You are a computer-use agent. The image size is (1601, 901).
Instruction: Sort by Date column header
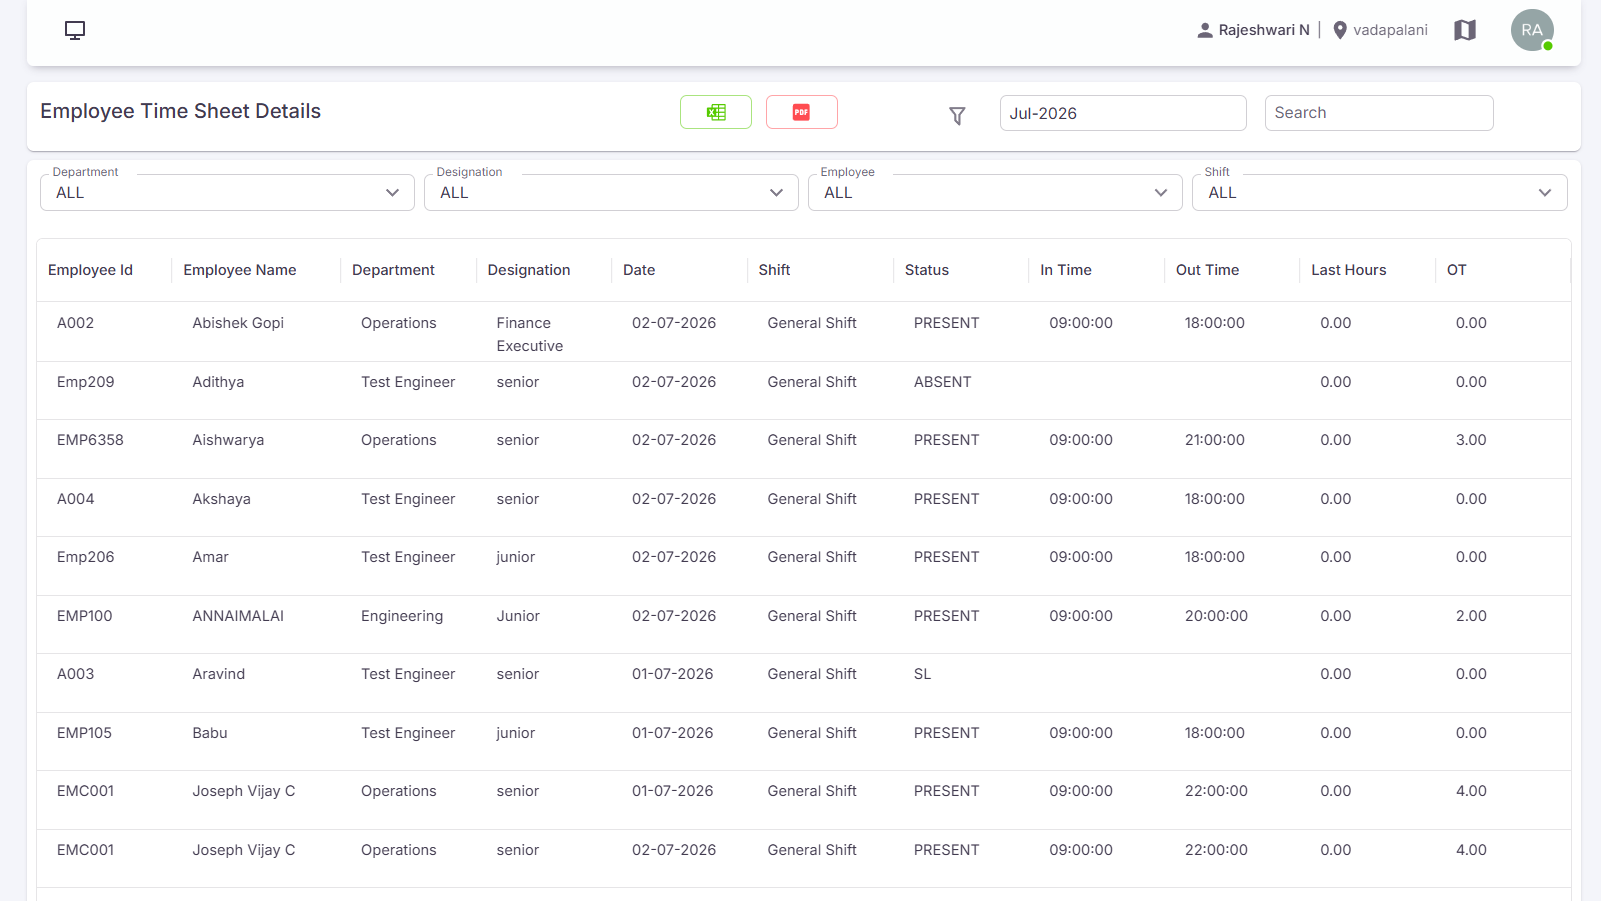(x=639, y=270)
